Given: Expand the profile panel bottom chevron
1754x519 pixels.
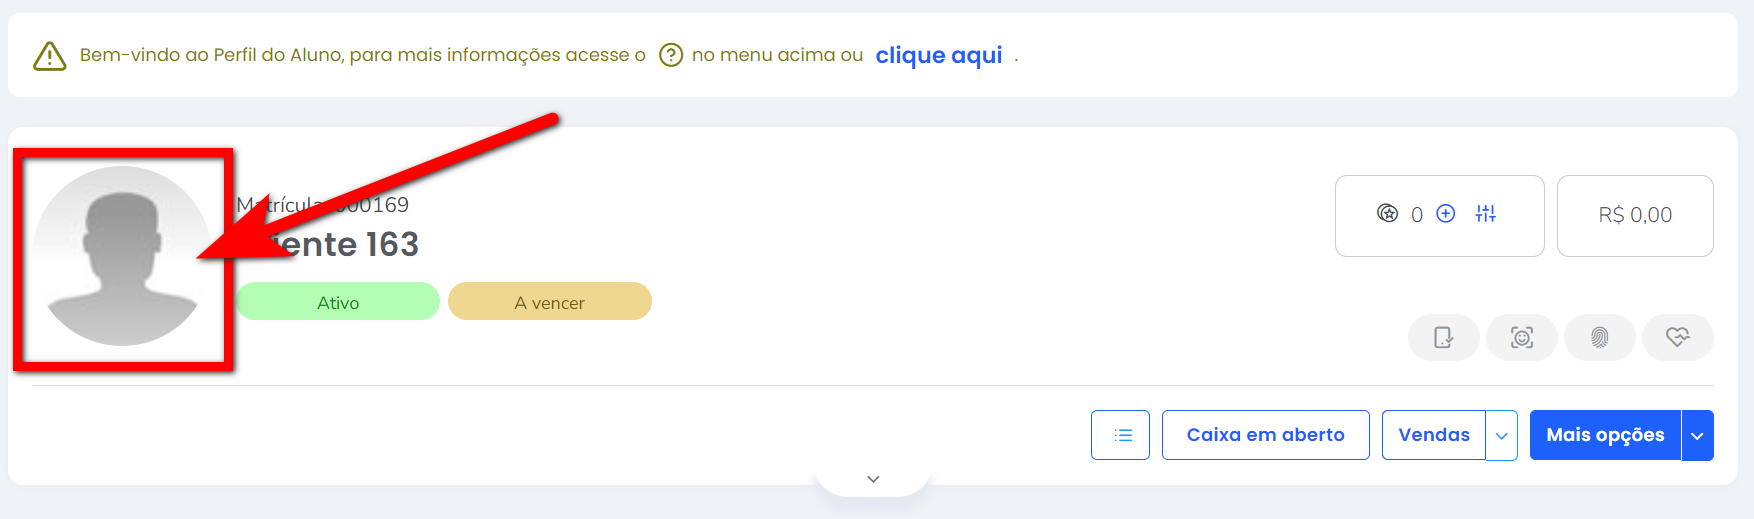Looking at the screenshot, I should tap(873, 479).
